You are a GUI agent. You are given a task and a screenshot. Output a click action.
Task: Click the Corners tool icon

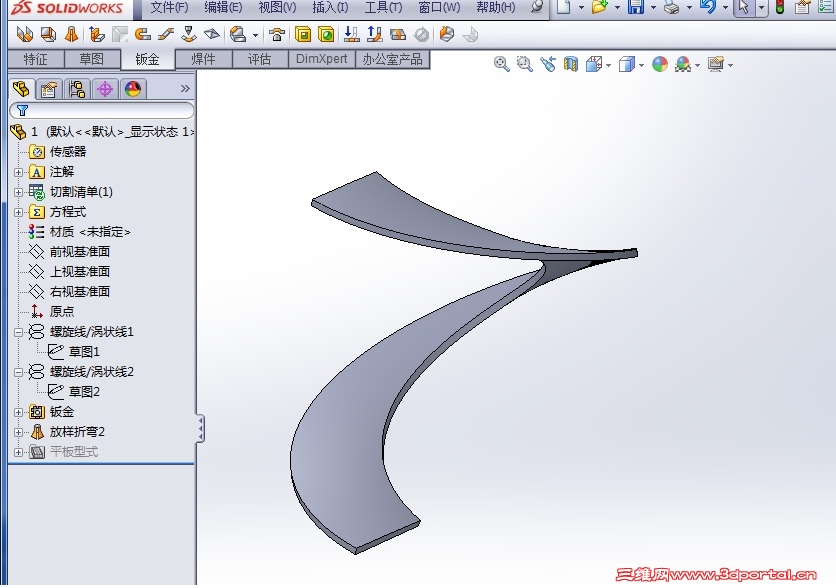tap(238, 35)
